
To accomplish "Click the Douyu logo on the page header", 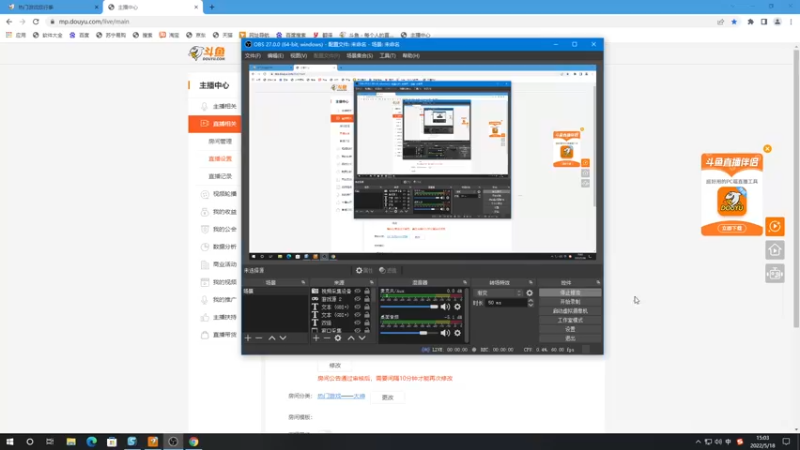I will 207,53.
